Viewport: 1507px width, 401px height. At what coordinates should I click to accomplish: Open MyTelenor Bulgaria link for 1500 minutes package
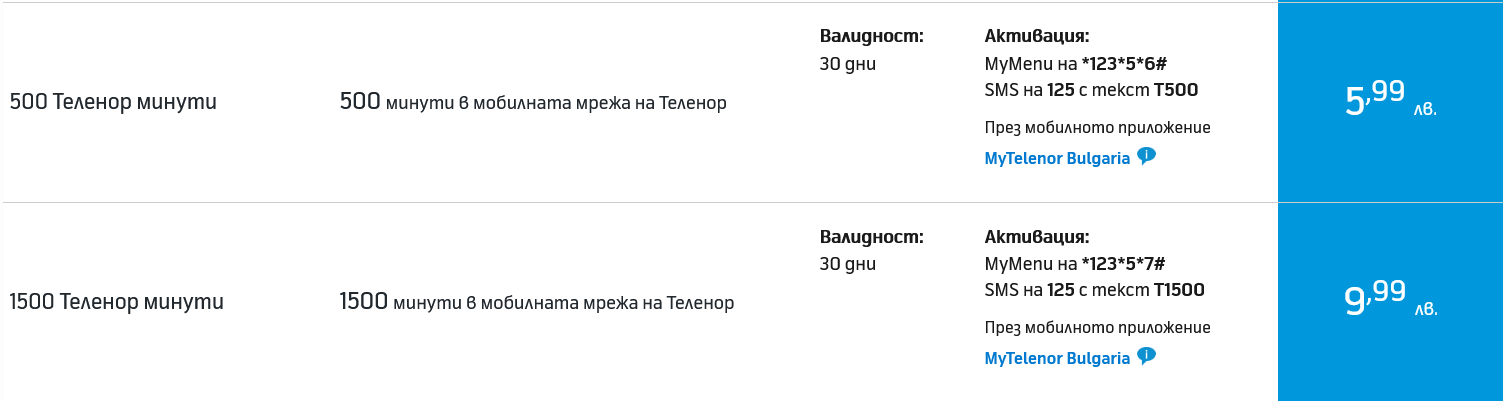click(1057, 358)
